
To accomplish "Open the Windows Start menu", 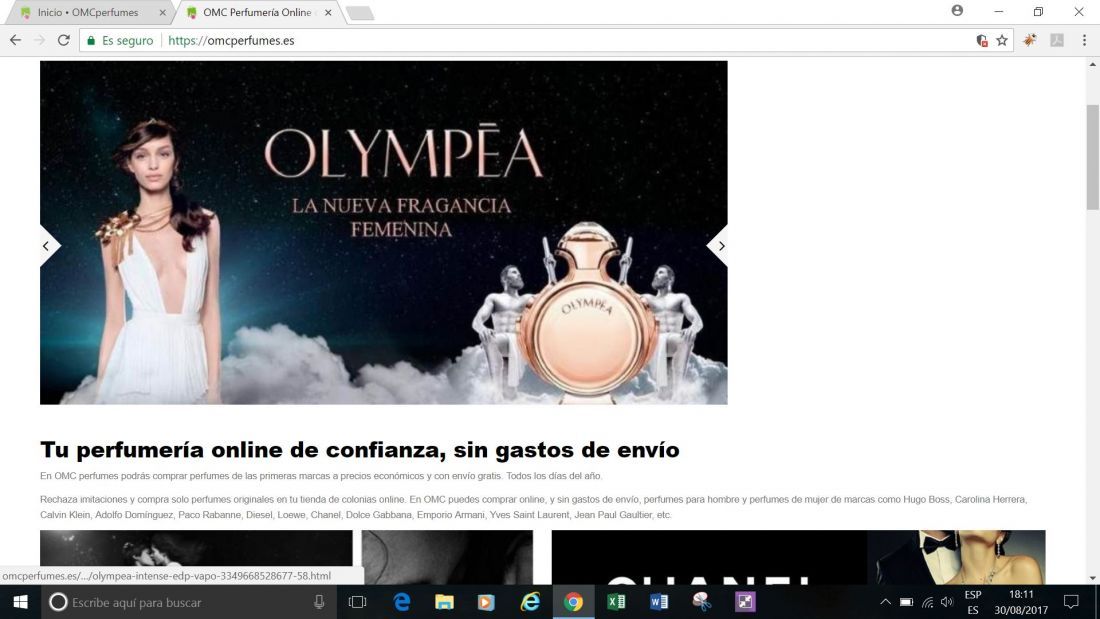I will pos(20,602).
